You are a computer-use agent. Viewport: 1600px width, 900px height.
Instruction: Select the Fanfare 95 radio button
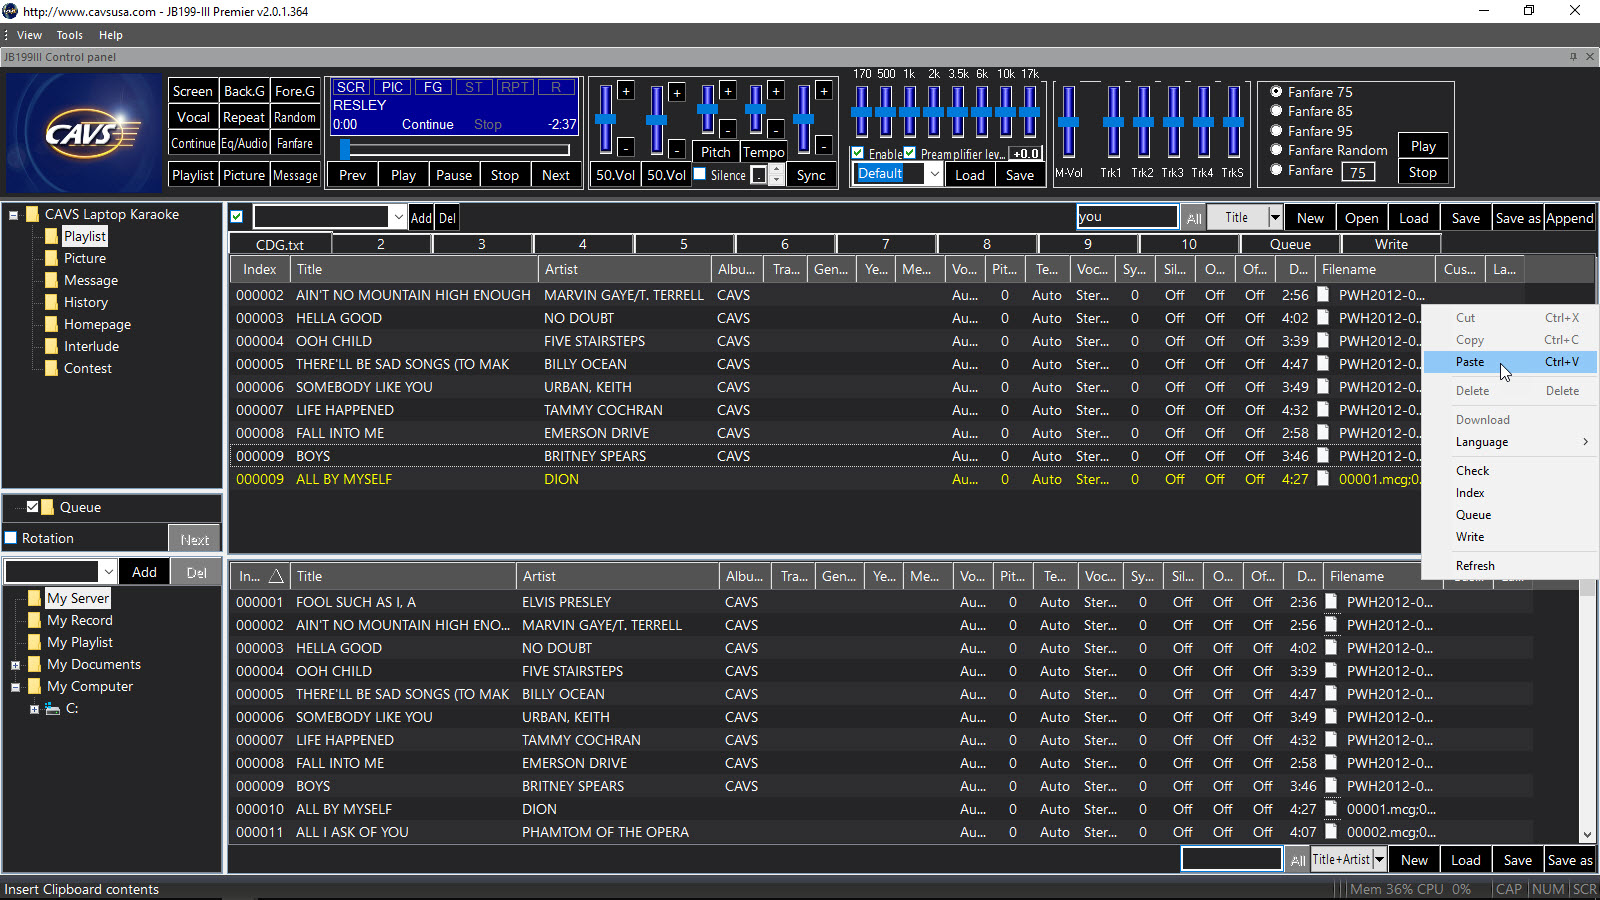pyautogui.click(x=1276, y=131)
